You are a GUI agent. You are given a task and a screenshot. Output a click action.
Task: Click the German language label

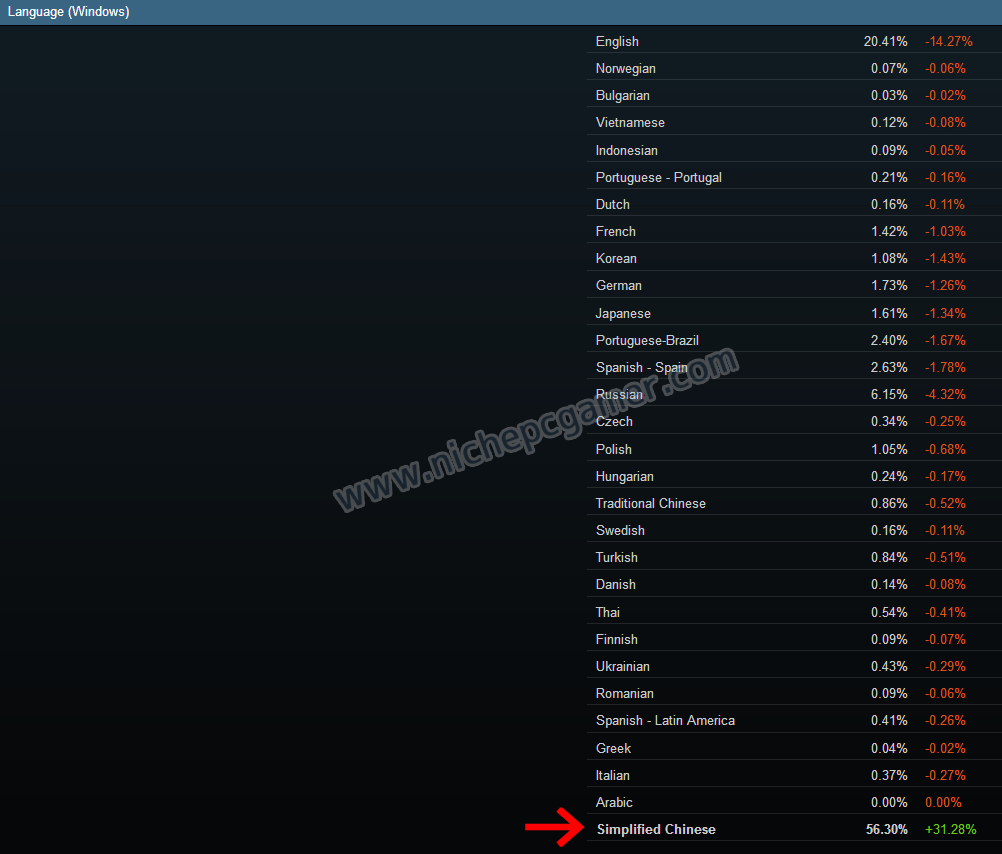619,285
